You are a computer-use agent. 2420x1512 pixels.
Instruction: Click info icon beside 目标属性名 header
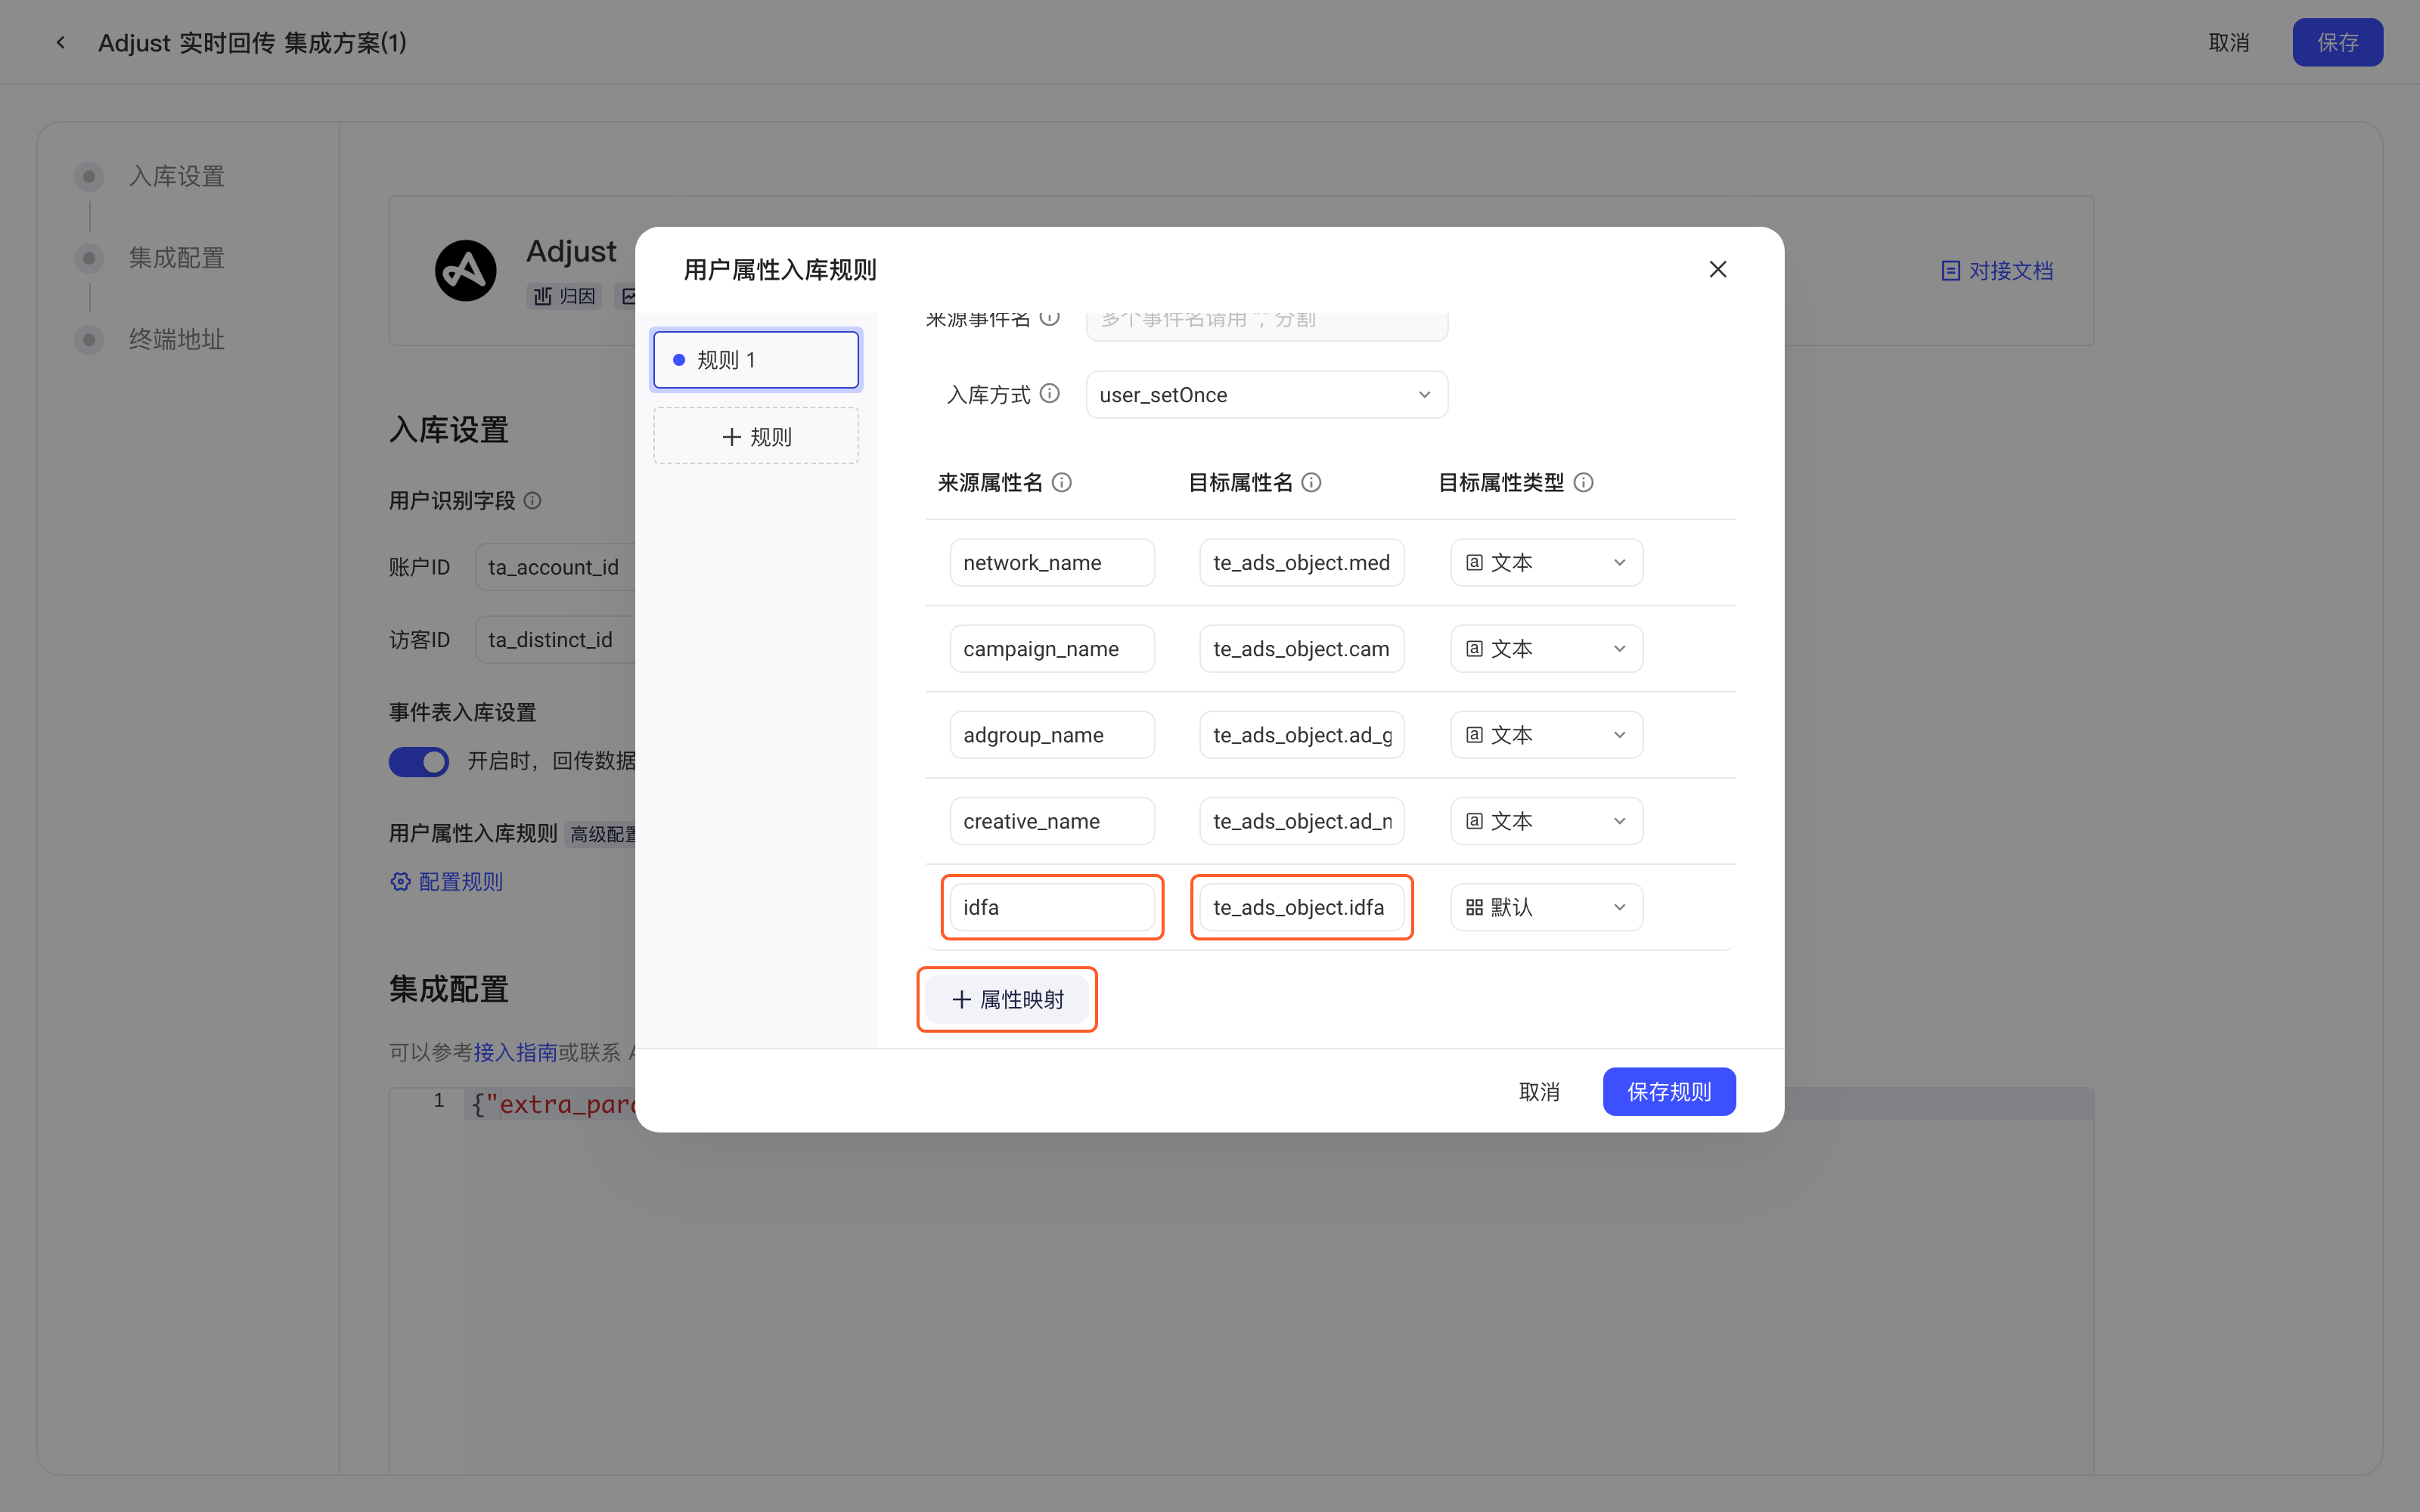pyautogui.click(x=1311, y=482)
